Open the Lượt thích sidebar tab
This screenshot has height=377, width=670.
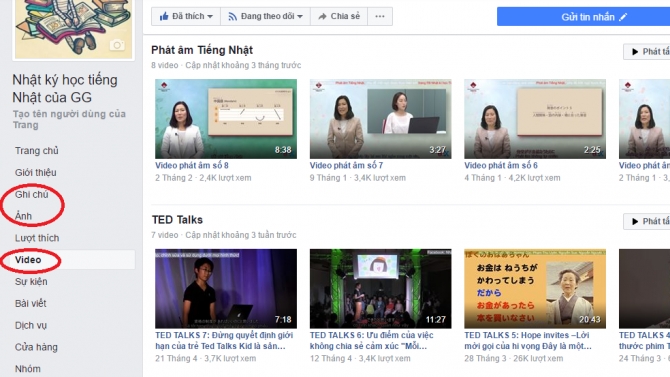[37, 238]
